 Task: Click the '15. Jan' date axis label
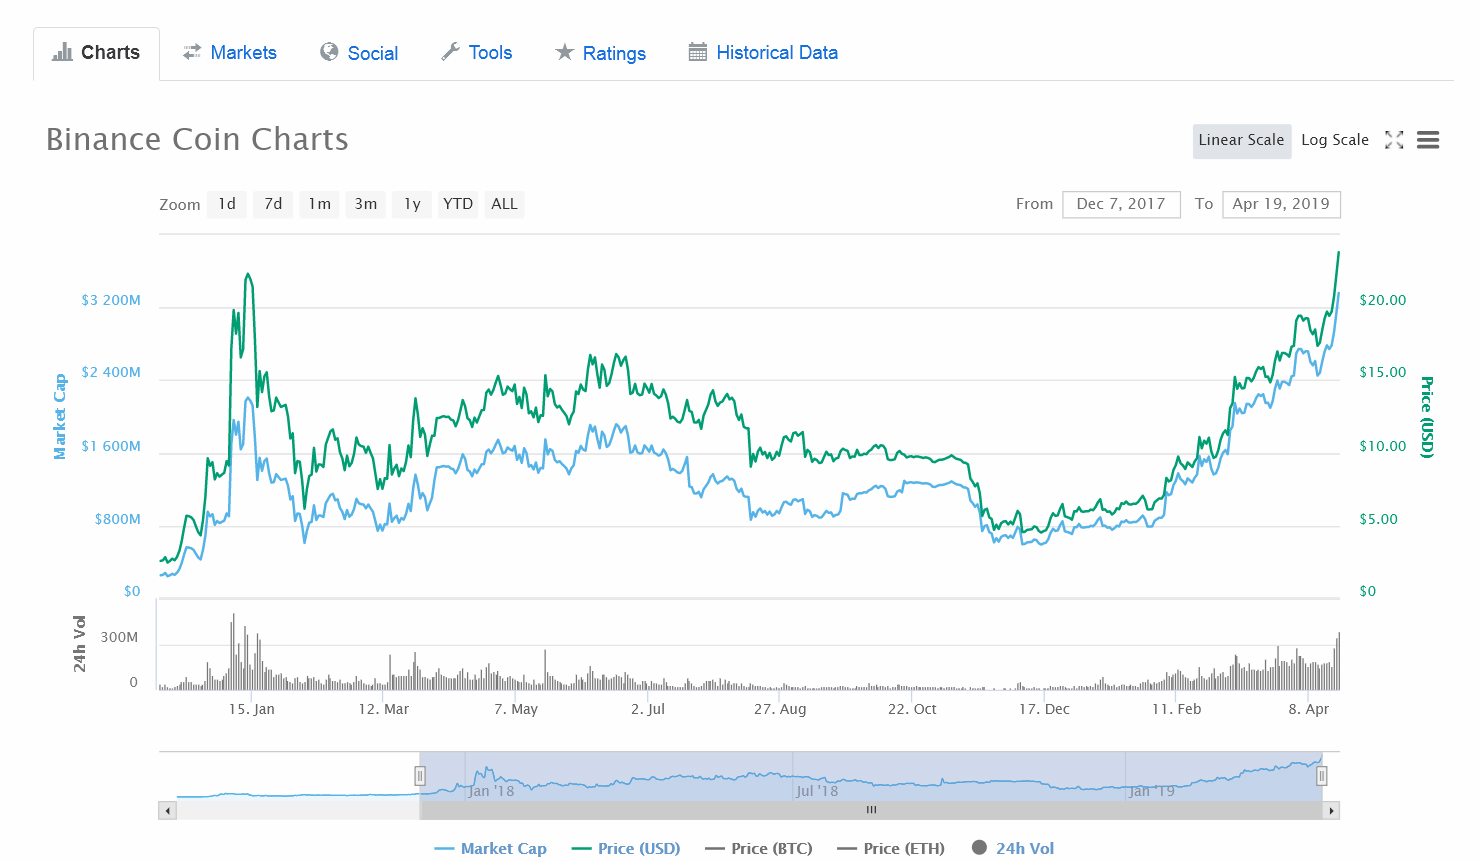click(252, 709)
